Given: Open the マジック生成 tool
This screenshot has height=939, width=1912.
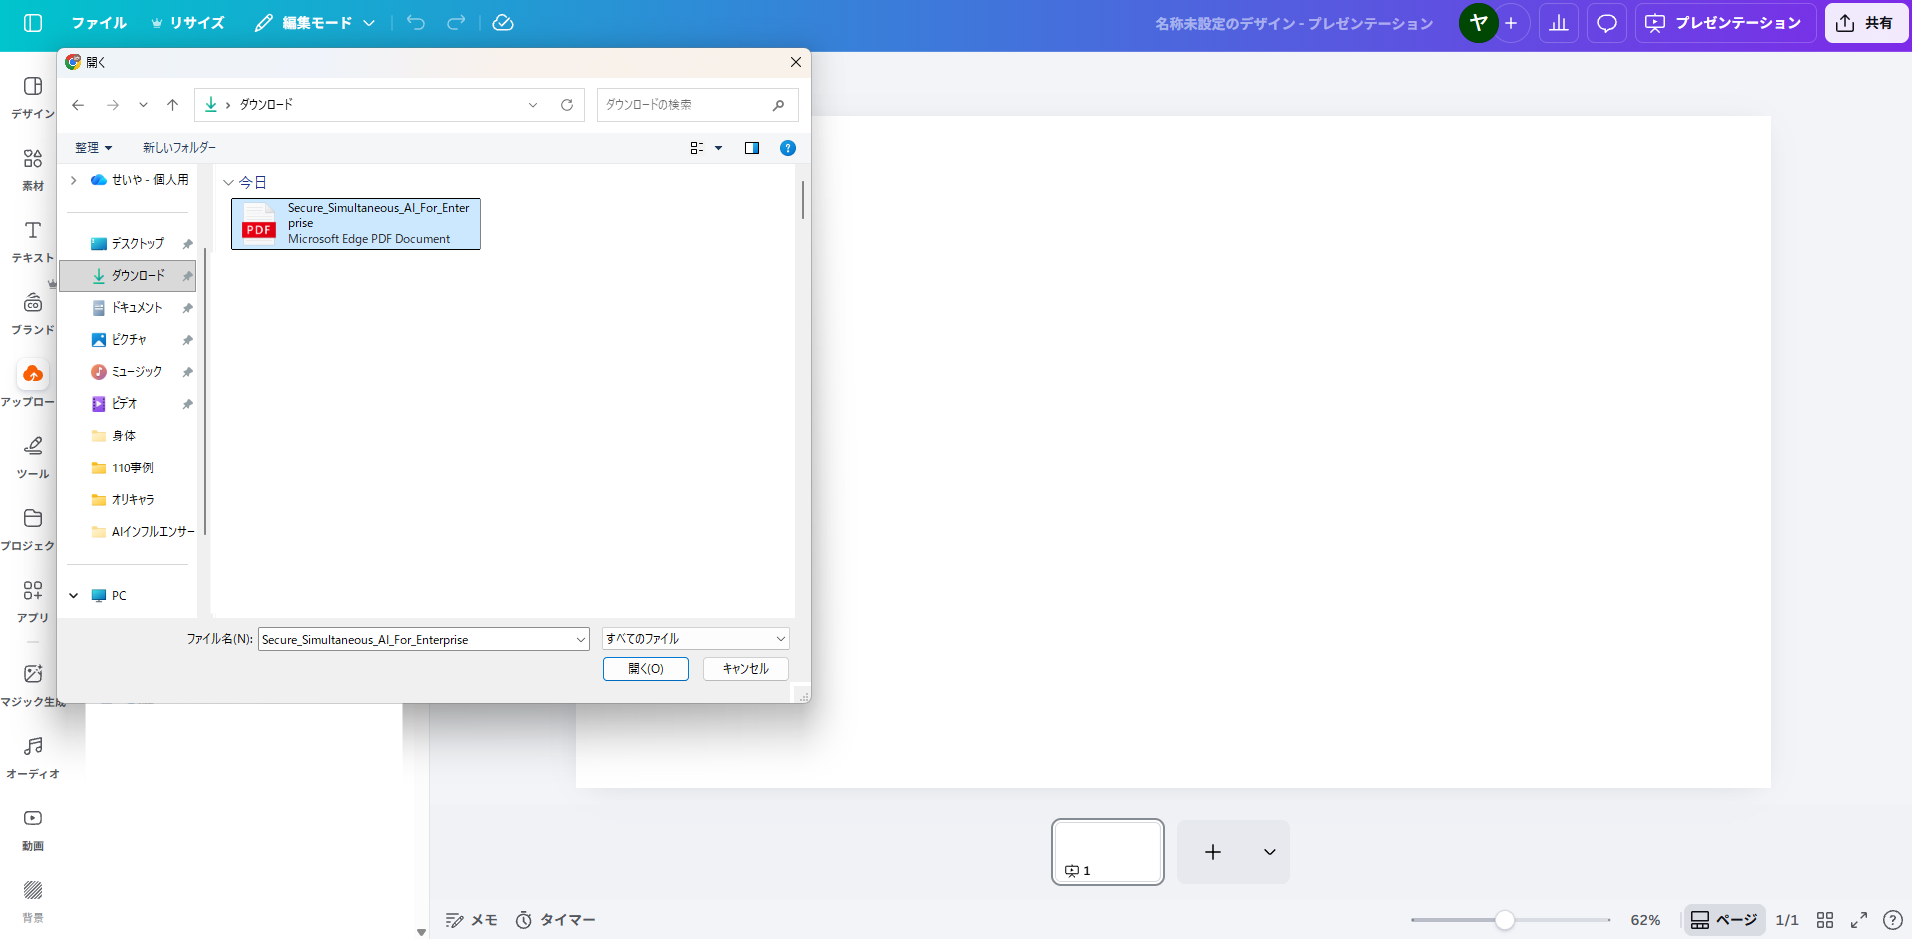Looking at the screenshot, I should pyautogui.click(x=32, y=684).
